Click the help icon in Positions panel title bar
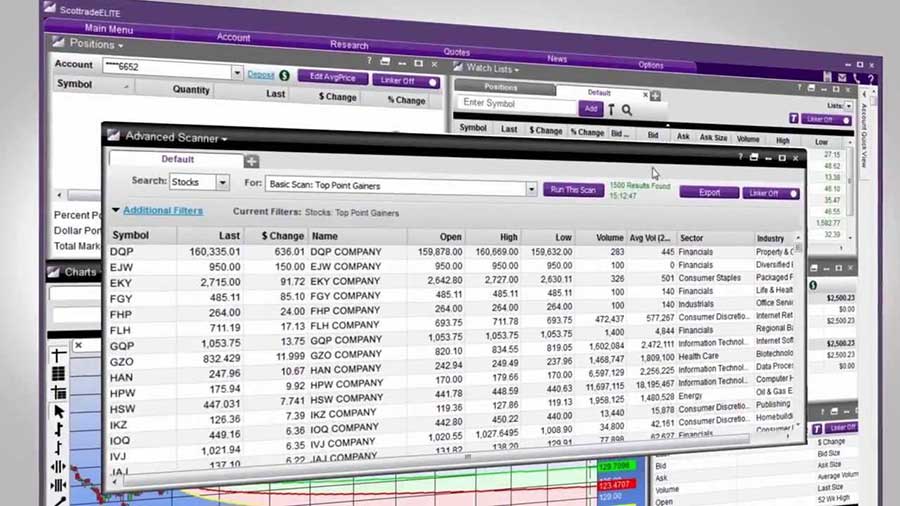900x506 pixels. coord(370,60)
